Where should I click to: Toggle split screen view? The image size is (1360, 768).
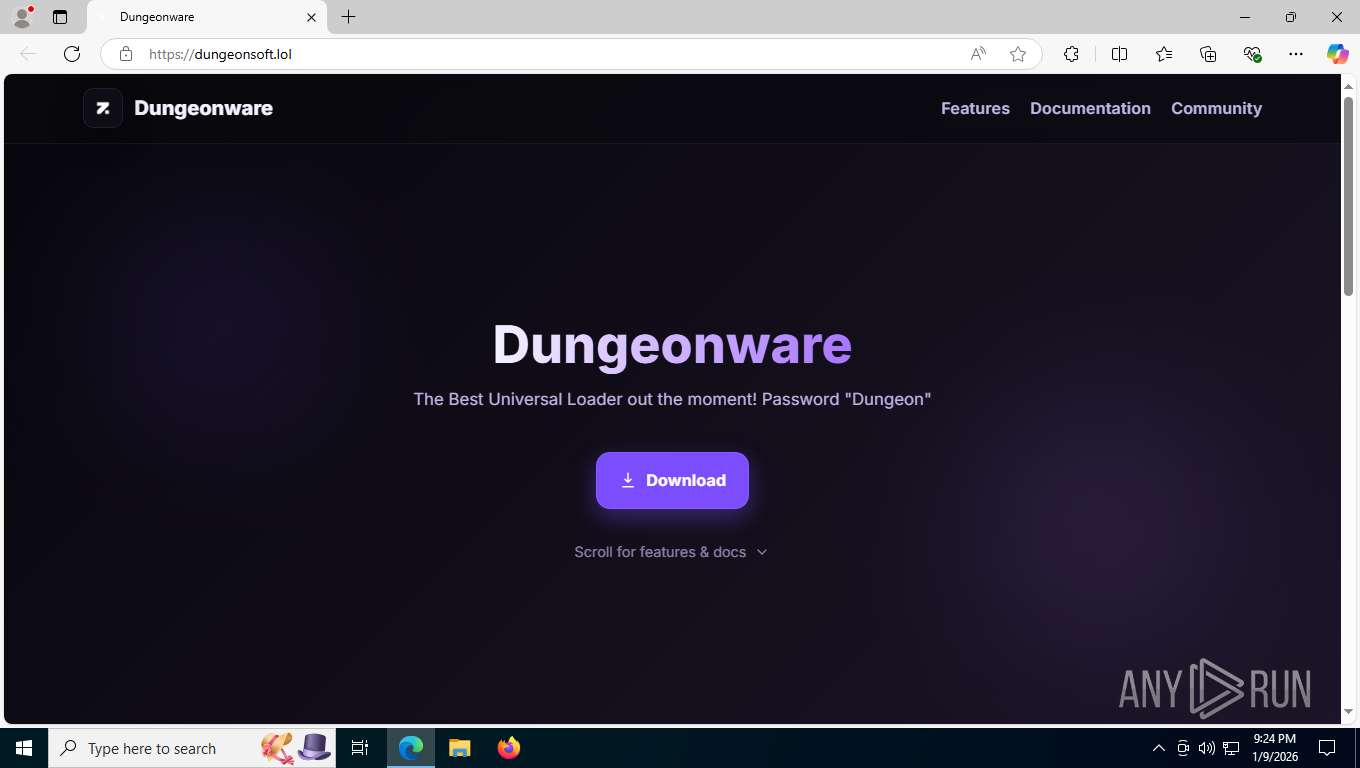pyautogui.click(x=1119, y=54)
